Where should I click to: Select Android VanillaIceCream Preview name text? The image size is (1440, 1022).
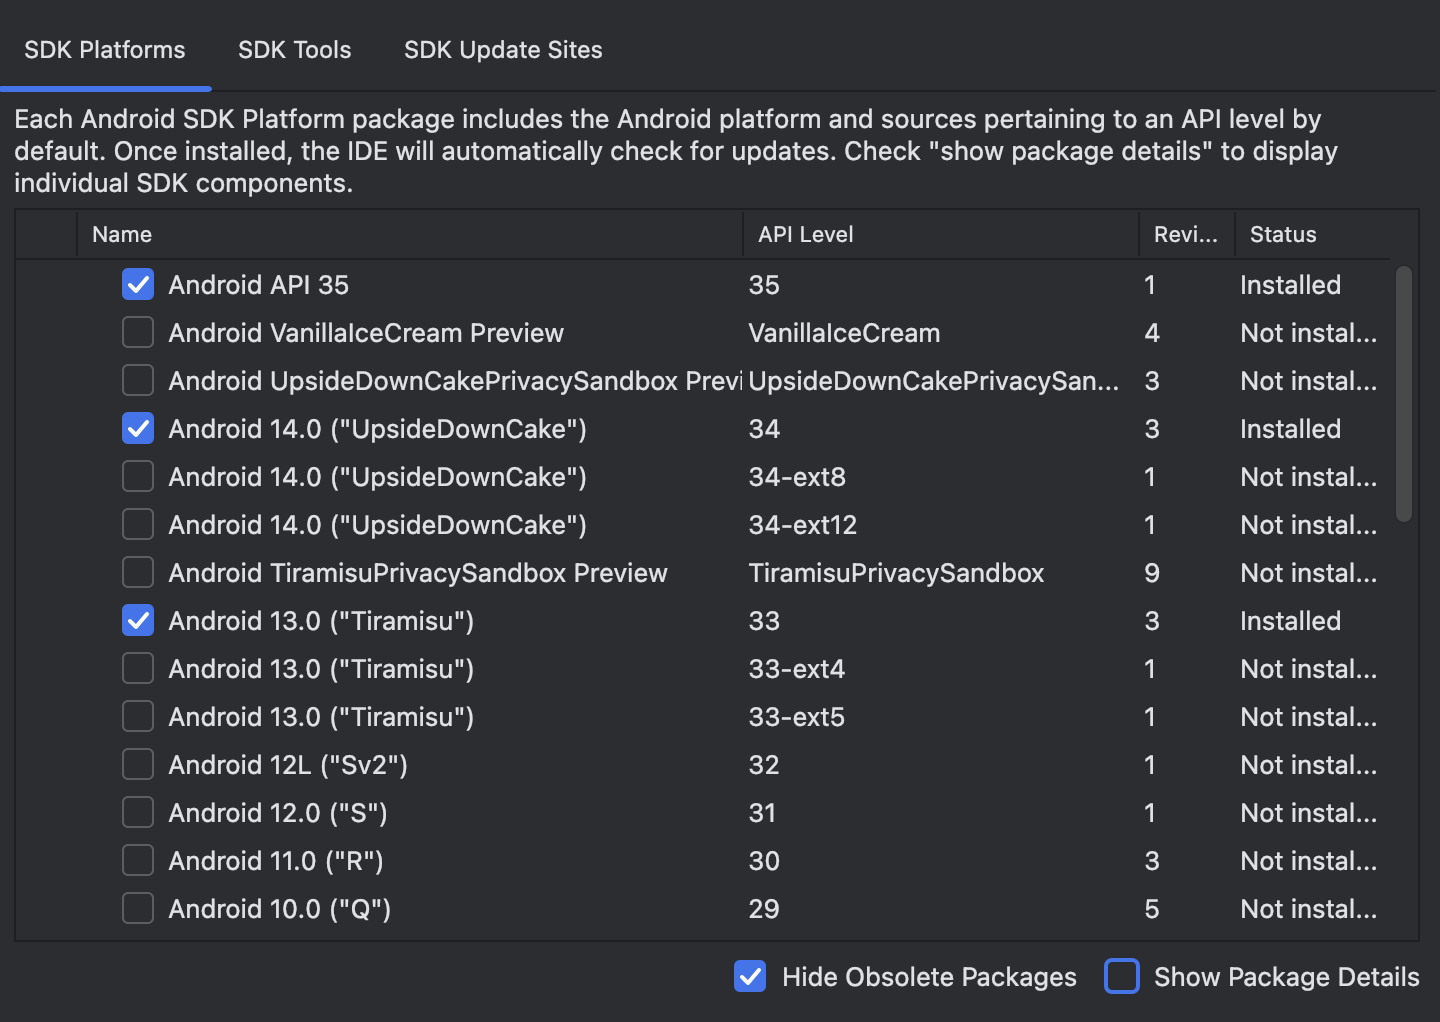tap(366, 333)
